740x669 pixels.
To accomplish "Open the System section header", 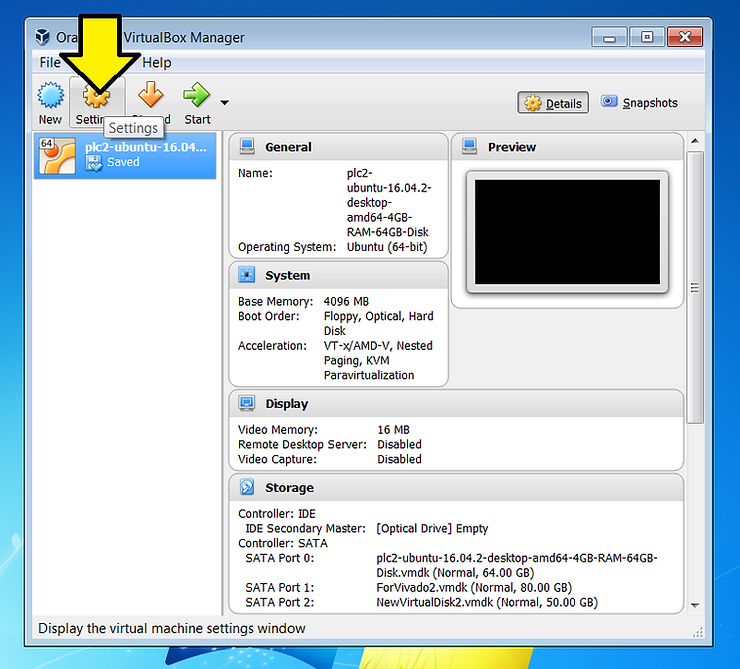I will coord(338,276).
